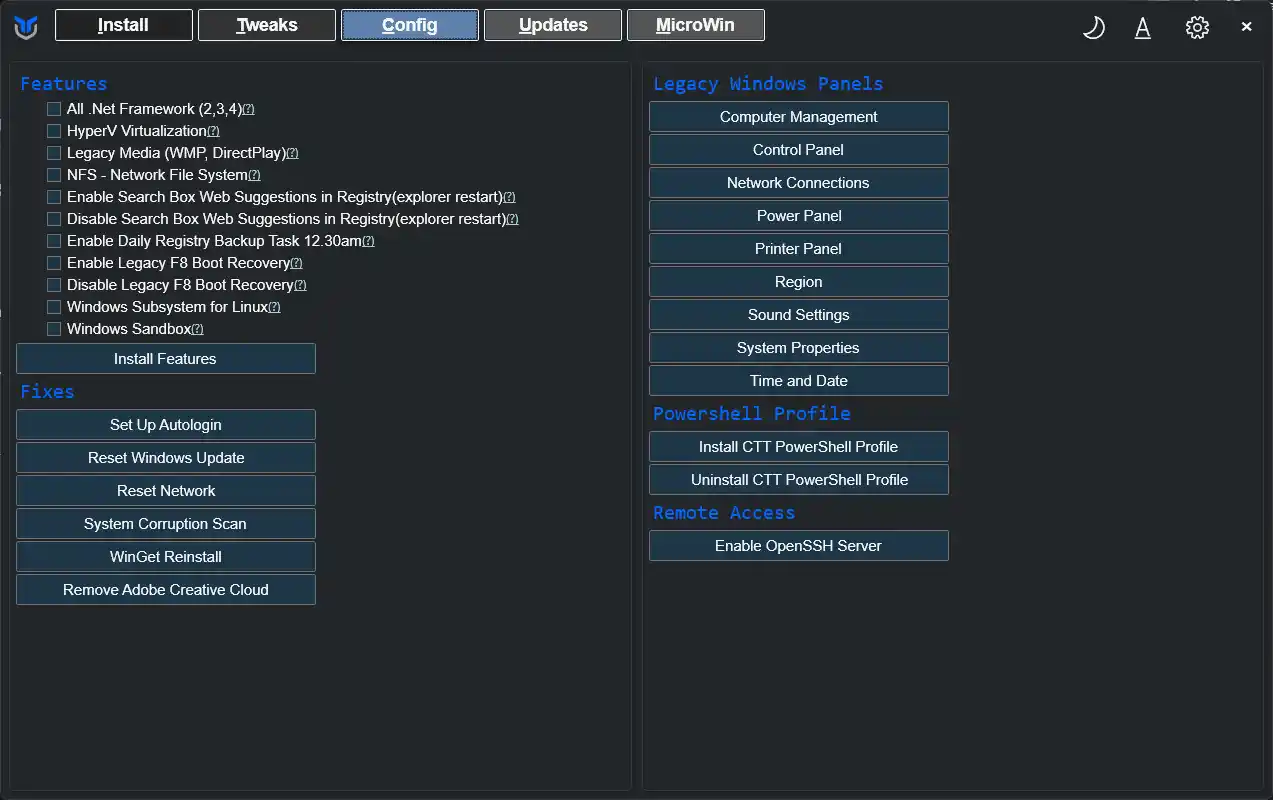
Task: Open System Properties panel
Action: 799,348
